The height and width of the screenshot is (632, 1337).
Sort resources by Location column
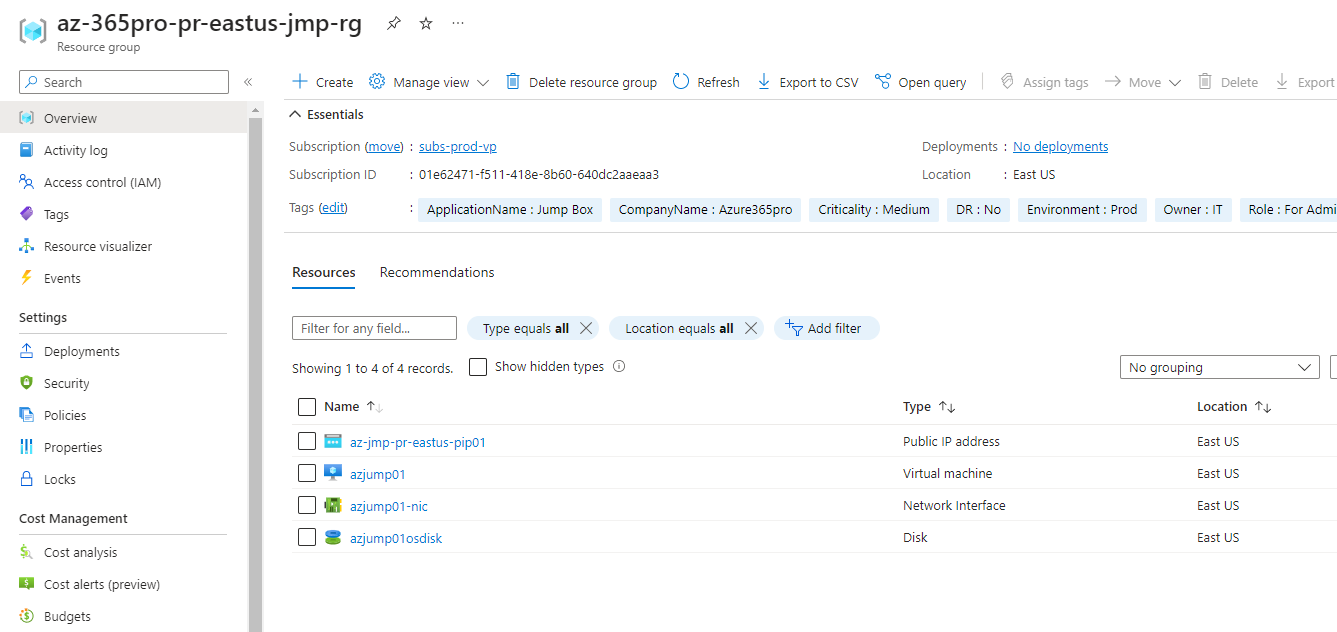pyautogui.click(x=1234, y=407)
